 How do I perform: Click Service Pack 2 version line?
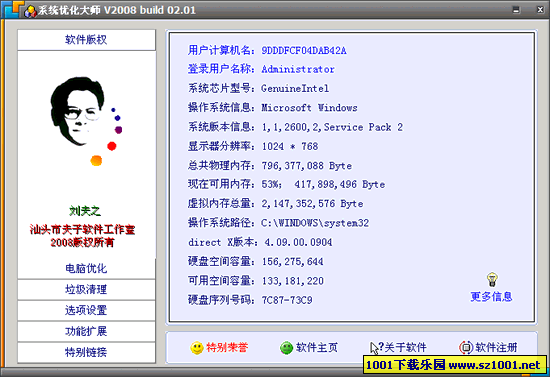click(x=332, y=127)
